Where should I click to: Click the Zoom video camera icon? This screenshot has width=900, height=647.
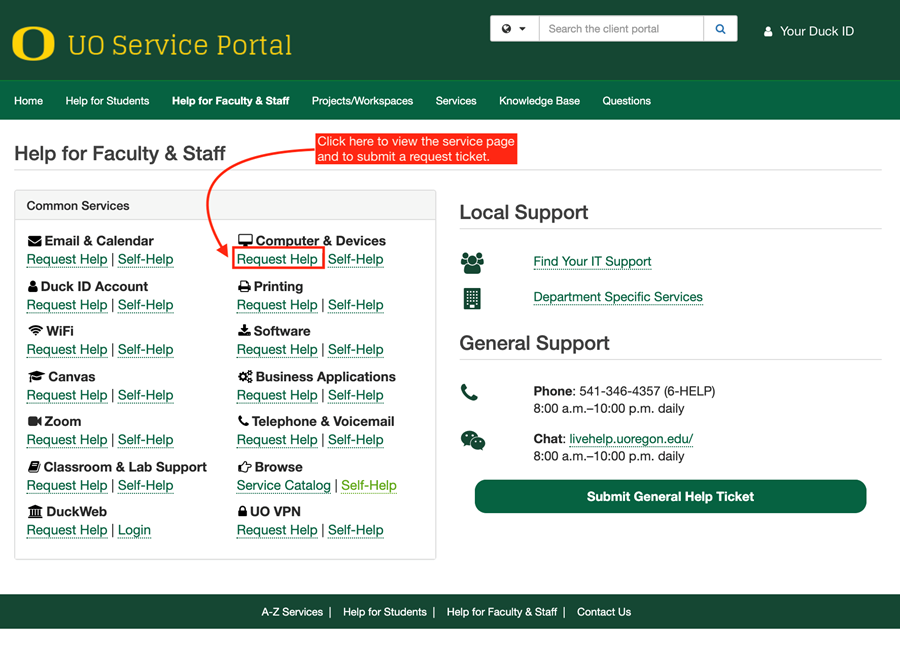34,421
